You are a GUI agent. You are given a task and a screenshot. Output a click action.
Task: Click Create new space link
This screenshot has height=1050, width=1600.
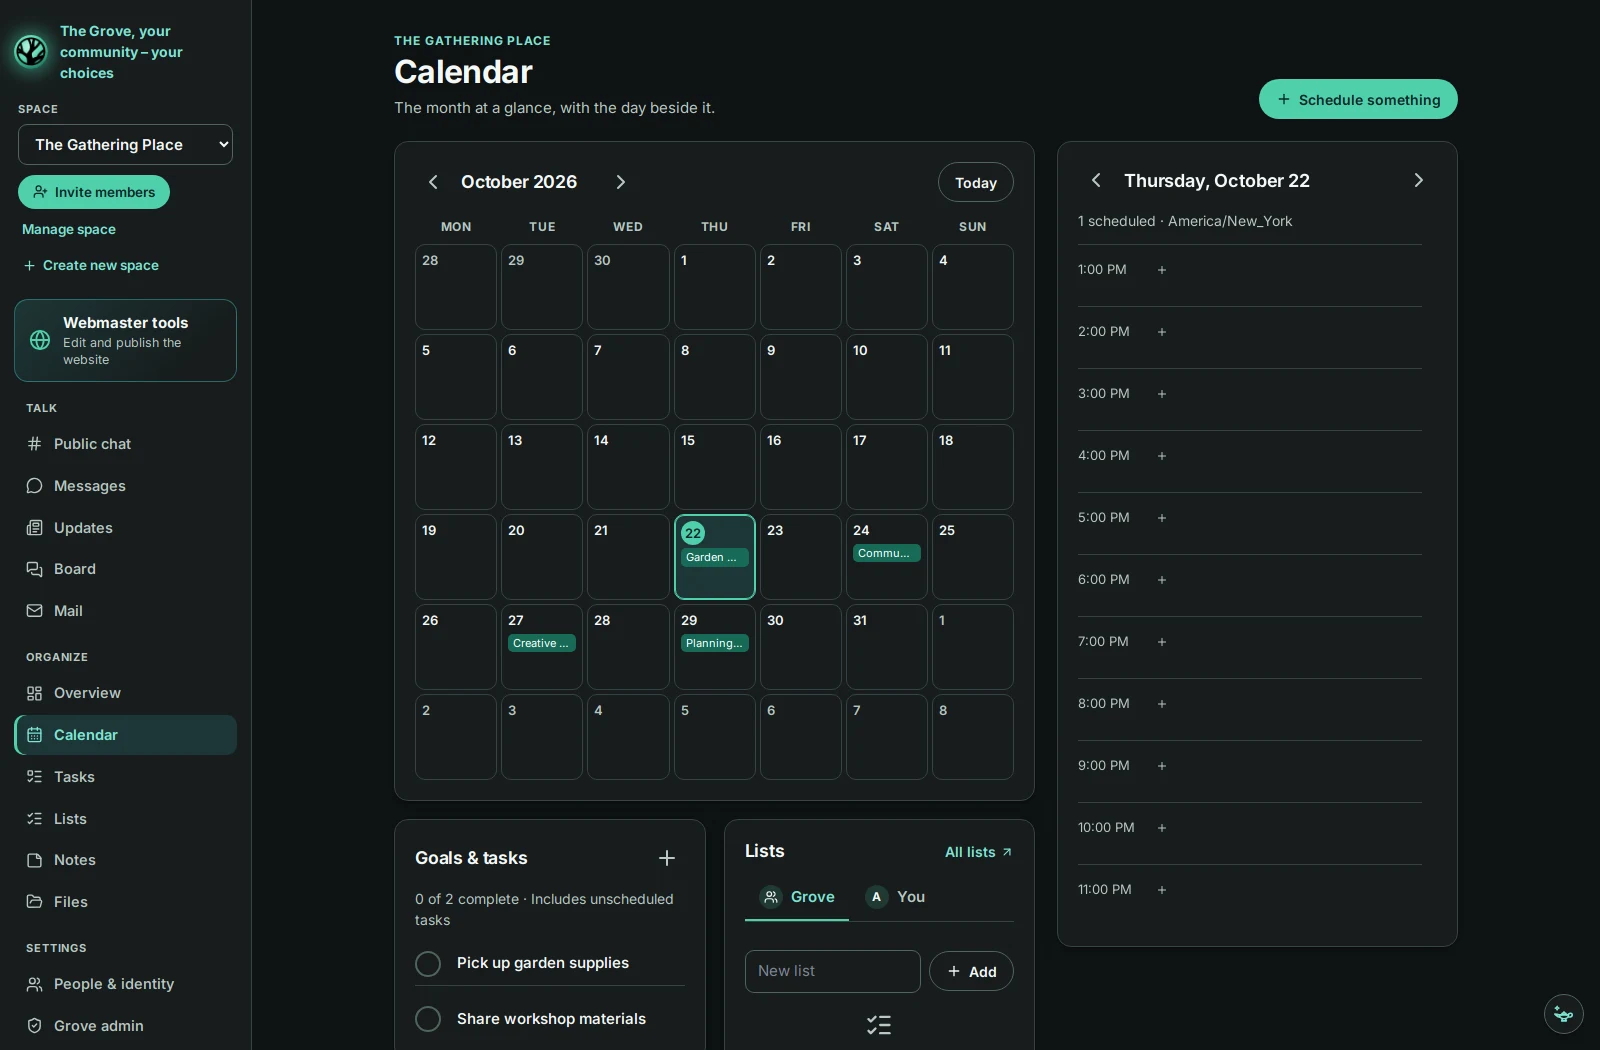pyautogui.click(x=91, y=265)
